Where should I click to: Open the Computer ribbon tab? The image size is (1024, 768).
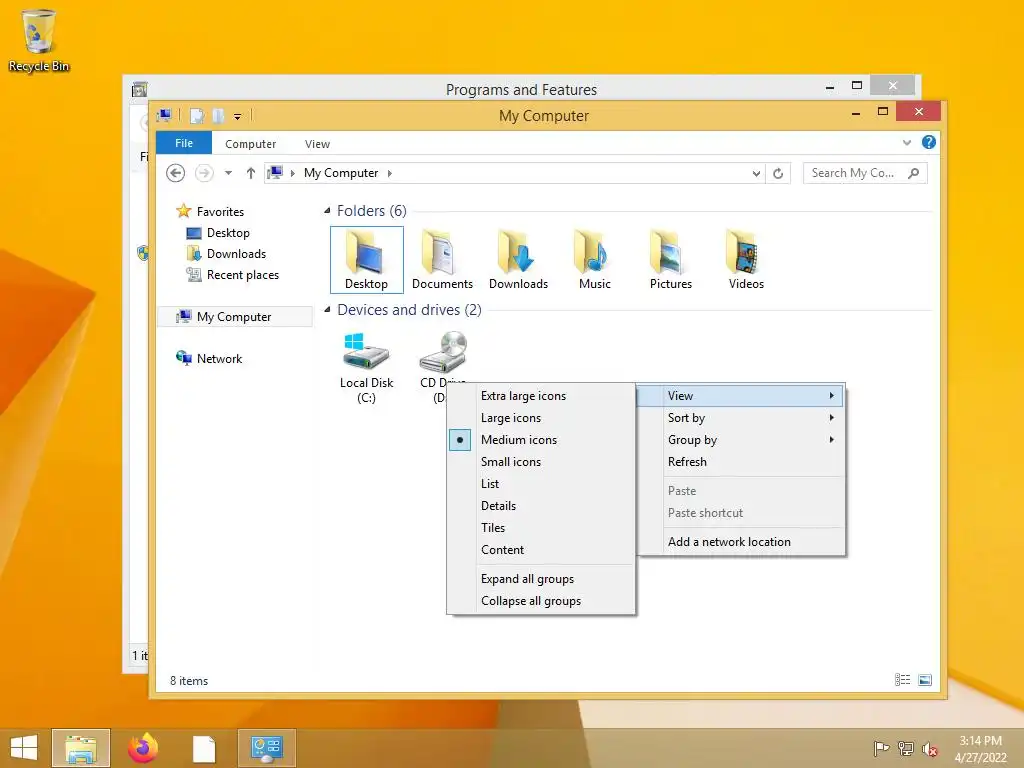pyautogui.click(x=250, y=144)
